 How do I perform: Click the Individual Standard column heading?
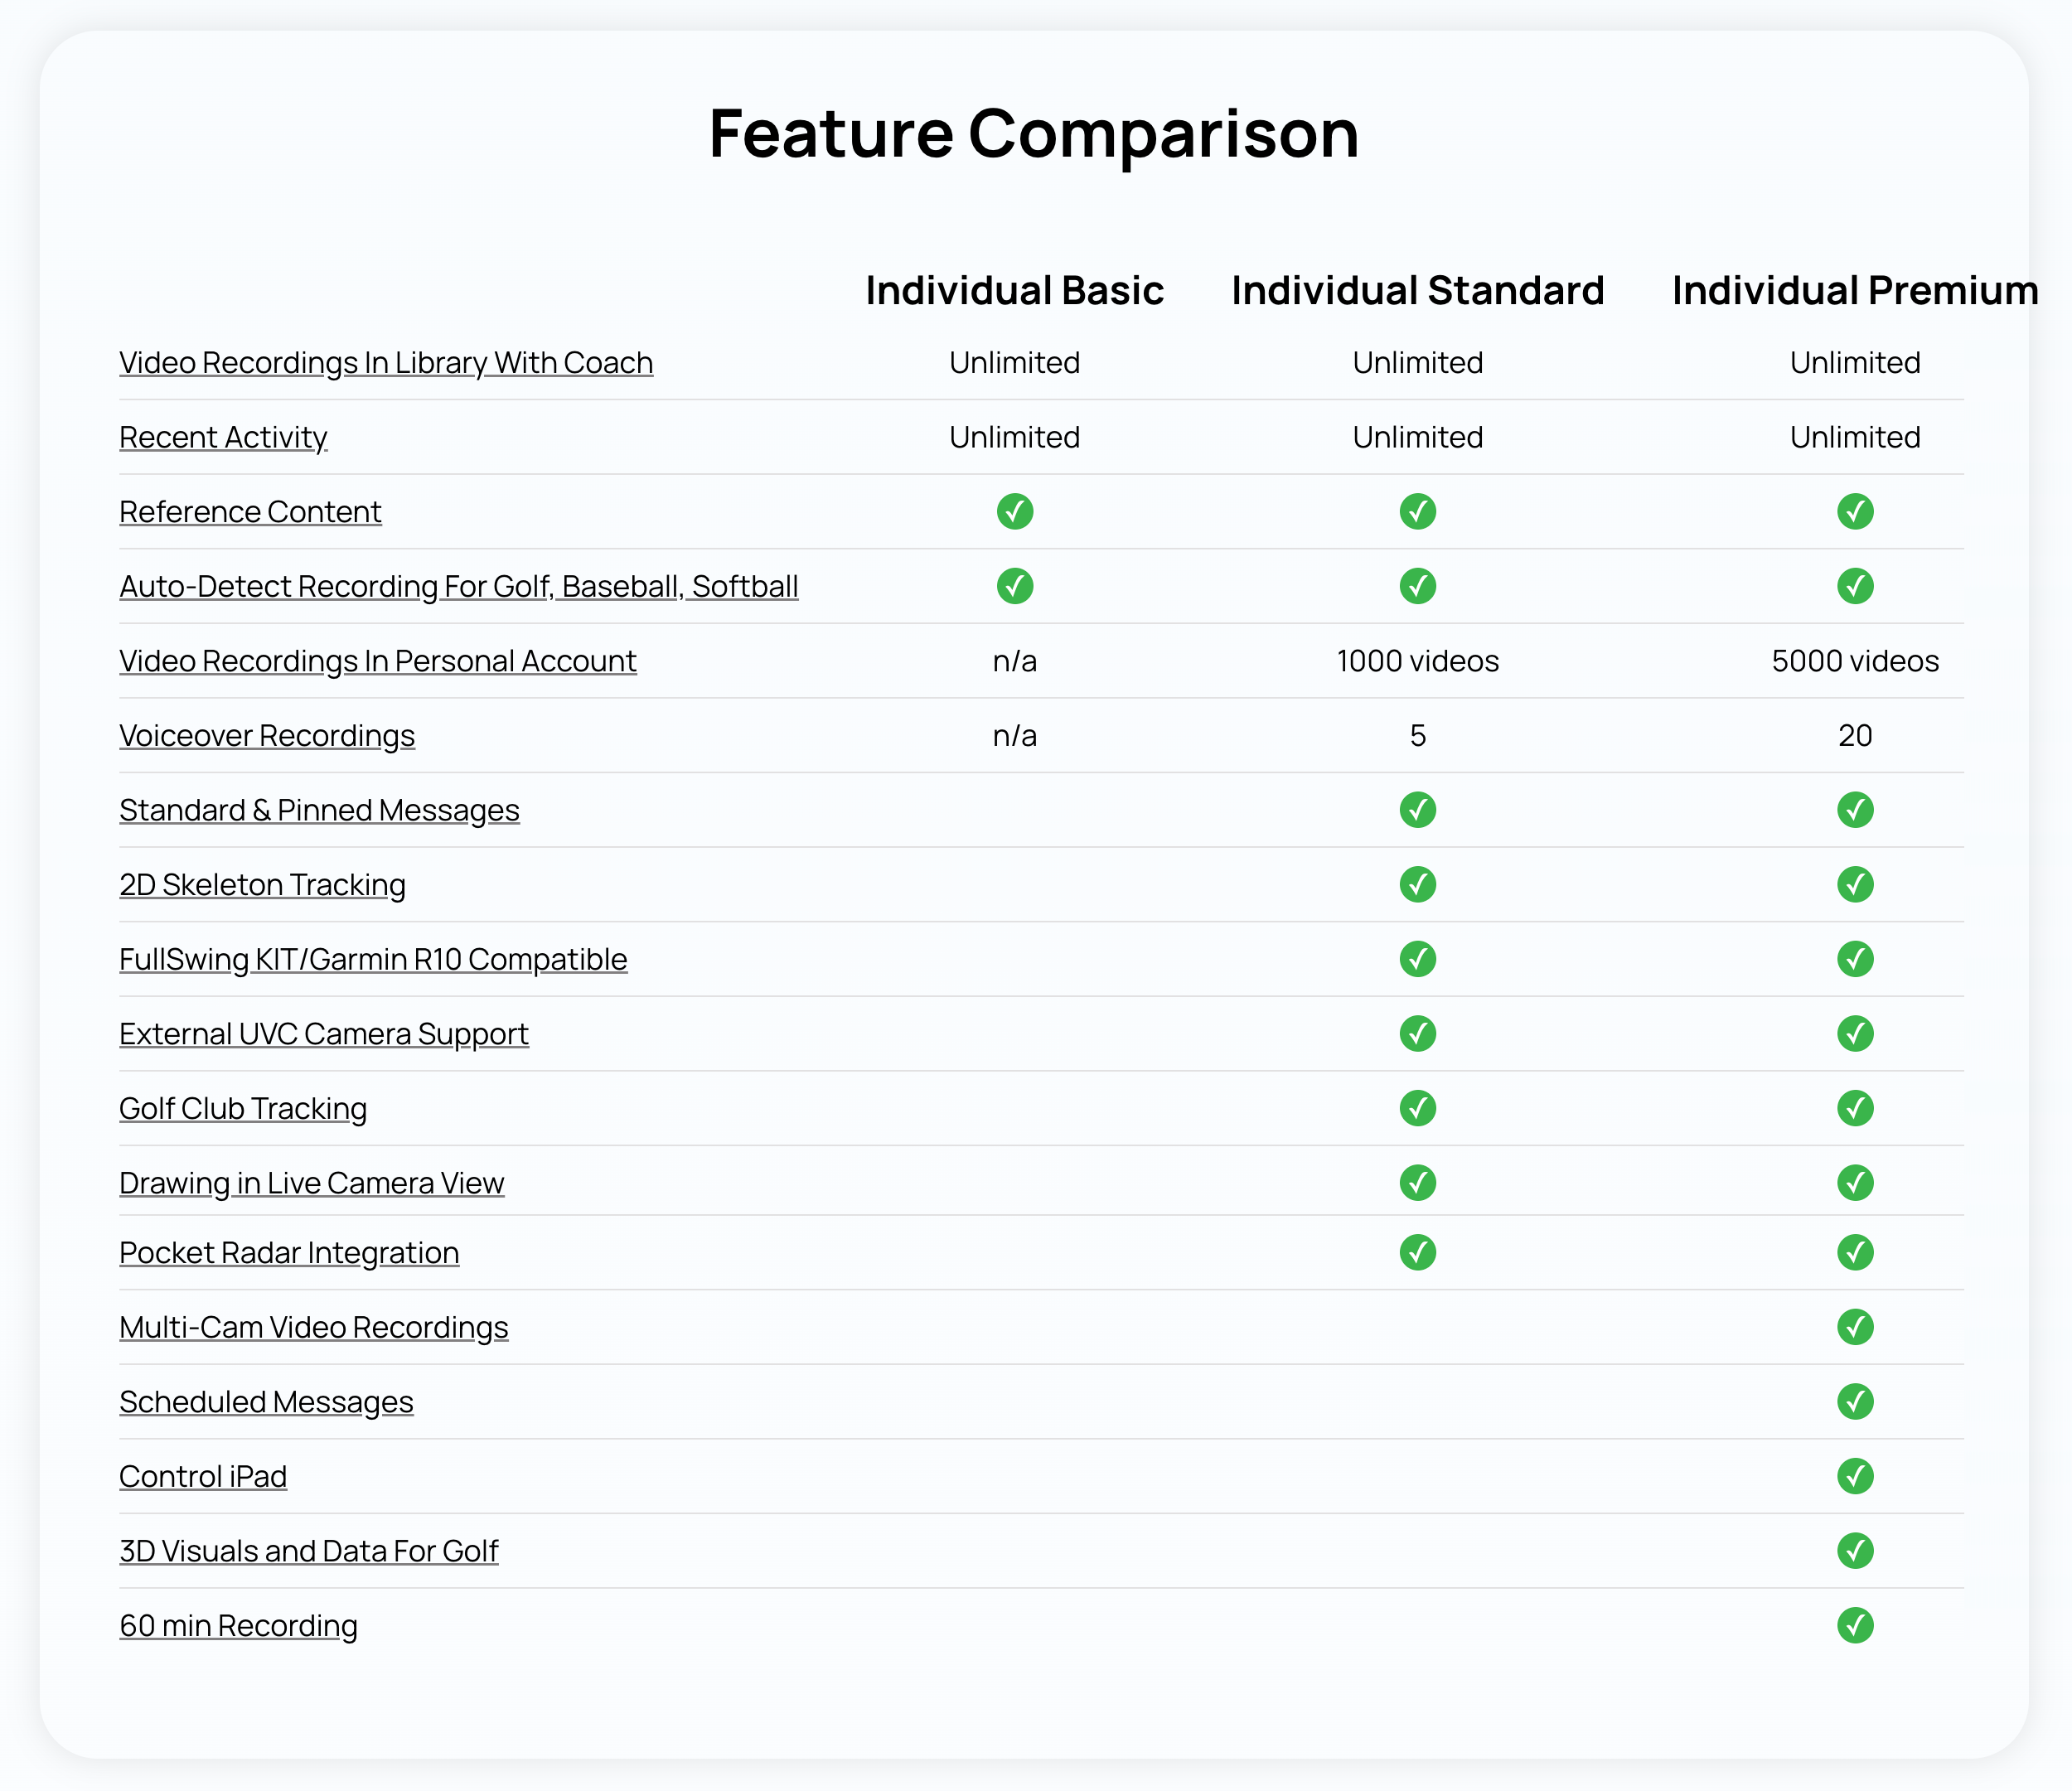pos(1417,290)
